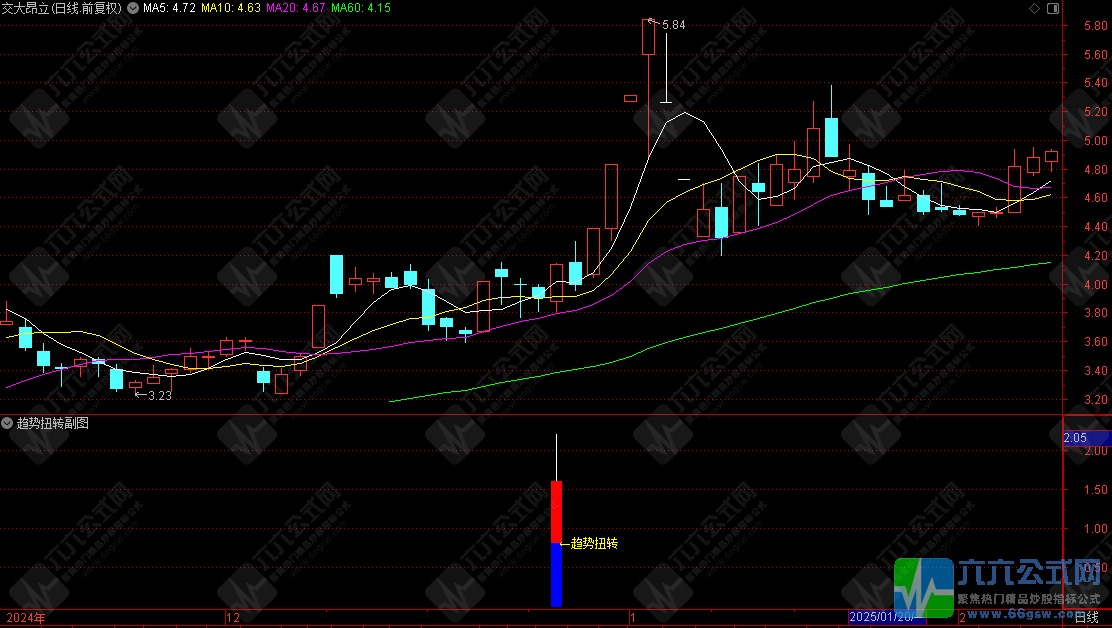This screenshot has height=628, width=1112.
Task: Click the 3.23 low price marker
Action: tap(159, 395)
